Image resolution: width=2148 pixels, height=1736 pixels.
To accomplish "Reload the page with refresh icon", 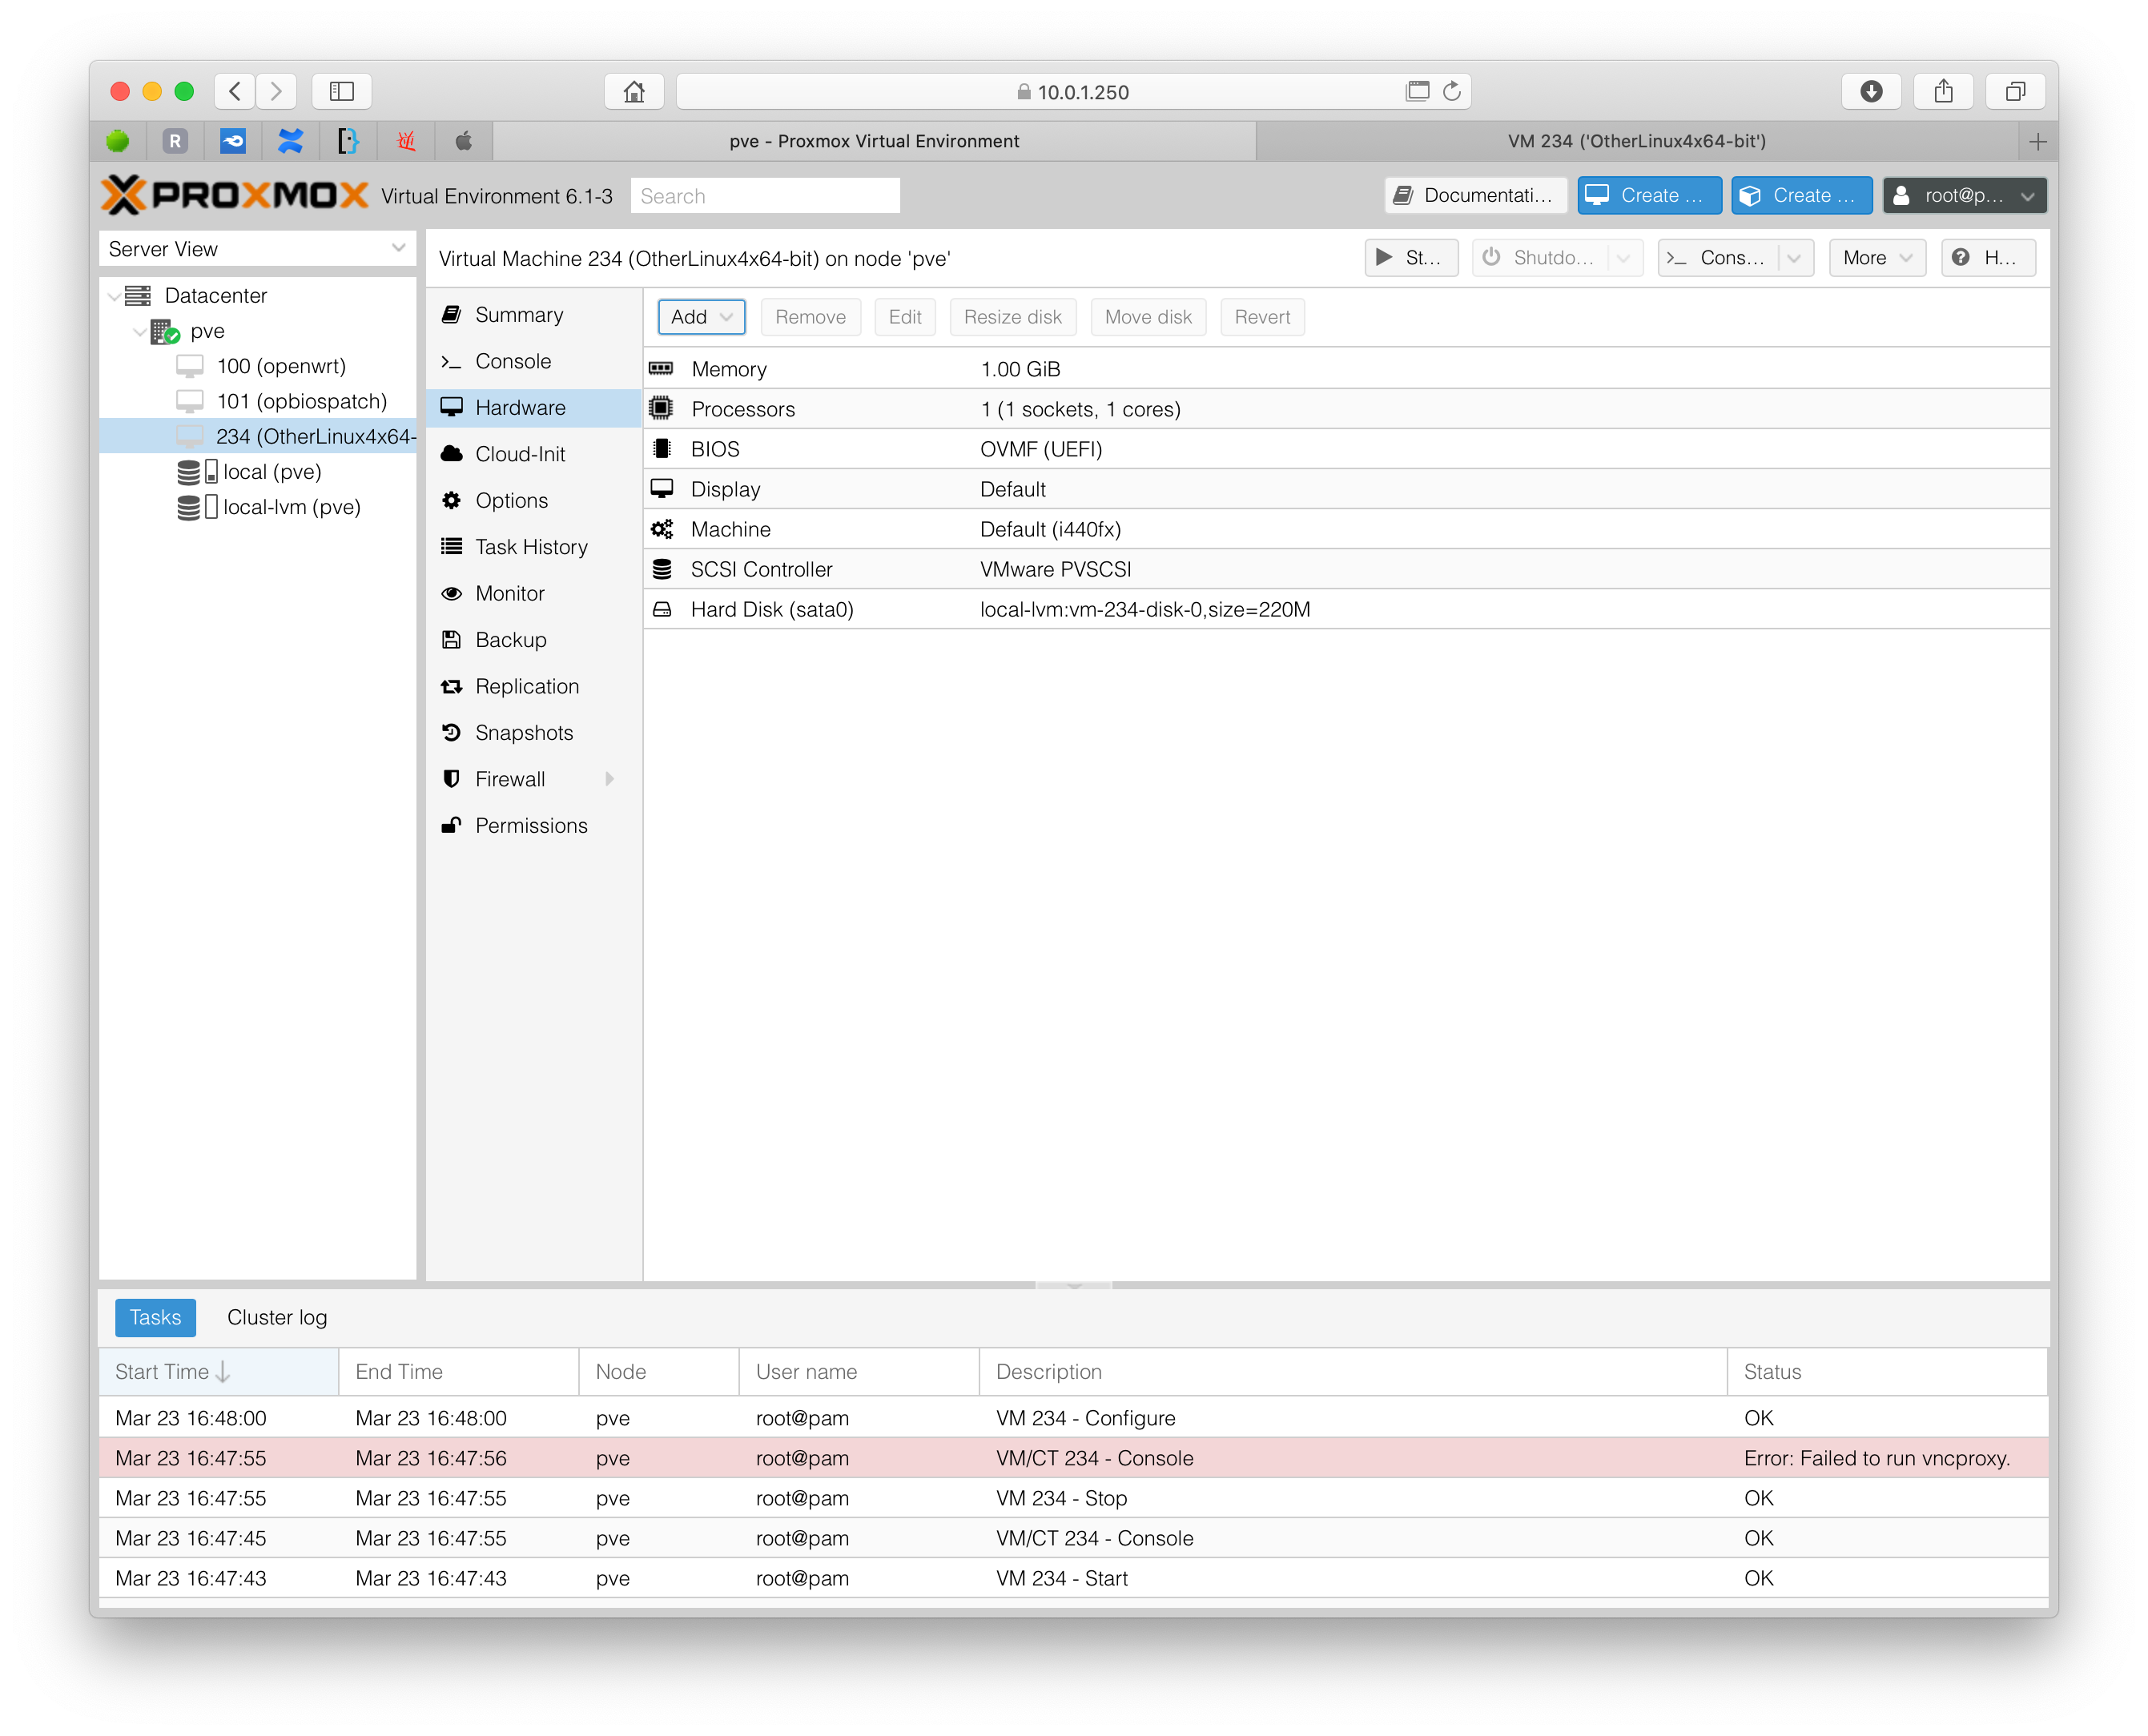I will click(x=1452, y=91).
